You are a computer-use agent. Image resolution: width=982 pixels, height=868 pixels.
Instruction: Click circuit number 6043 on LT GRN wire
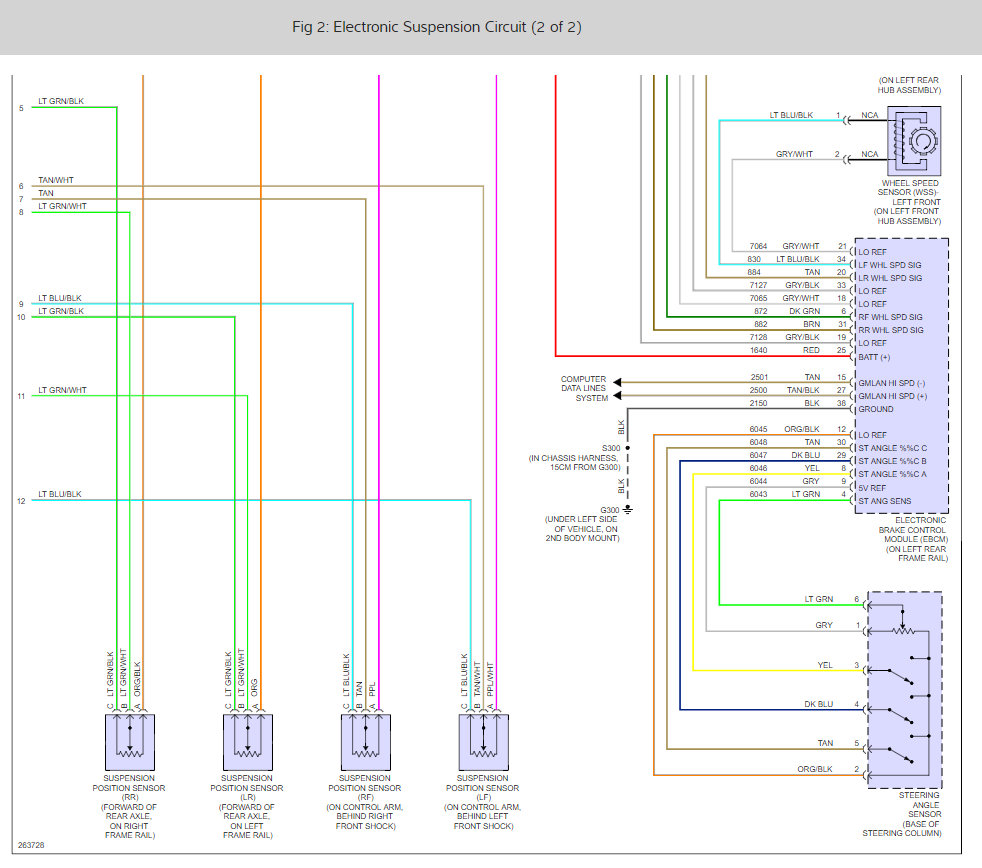(758, 494)
